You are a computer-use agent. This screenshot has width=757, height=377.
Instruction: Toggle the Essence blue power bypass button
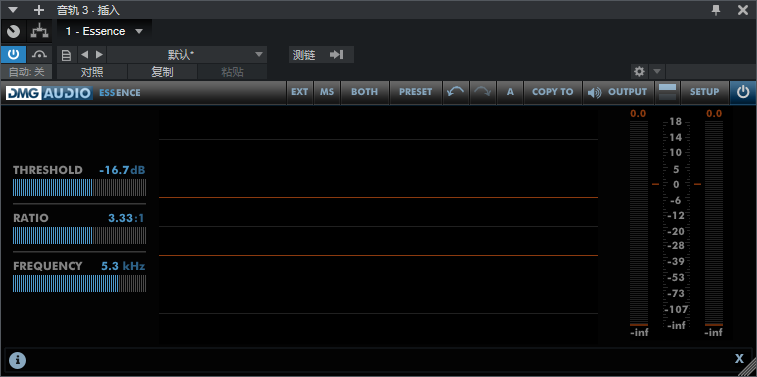743,92
